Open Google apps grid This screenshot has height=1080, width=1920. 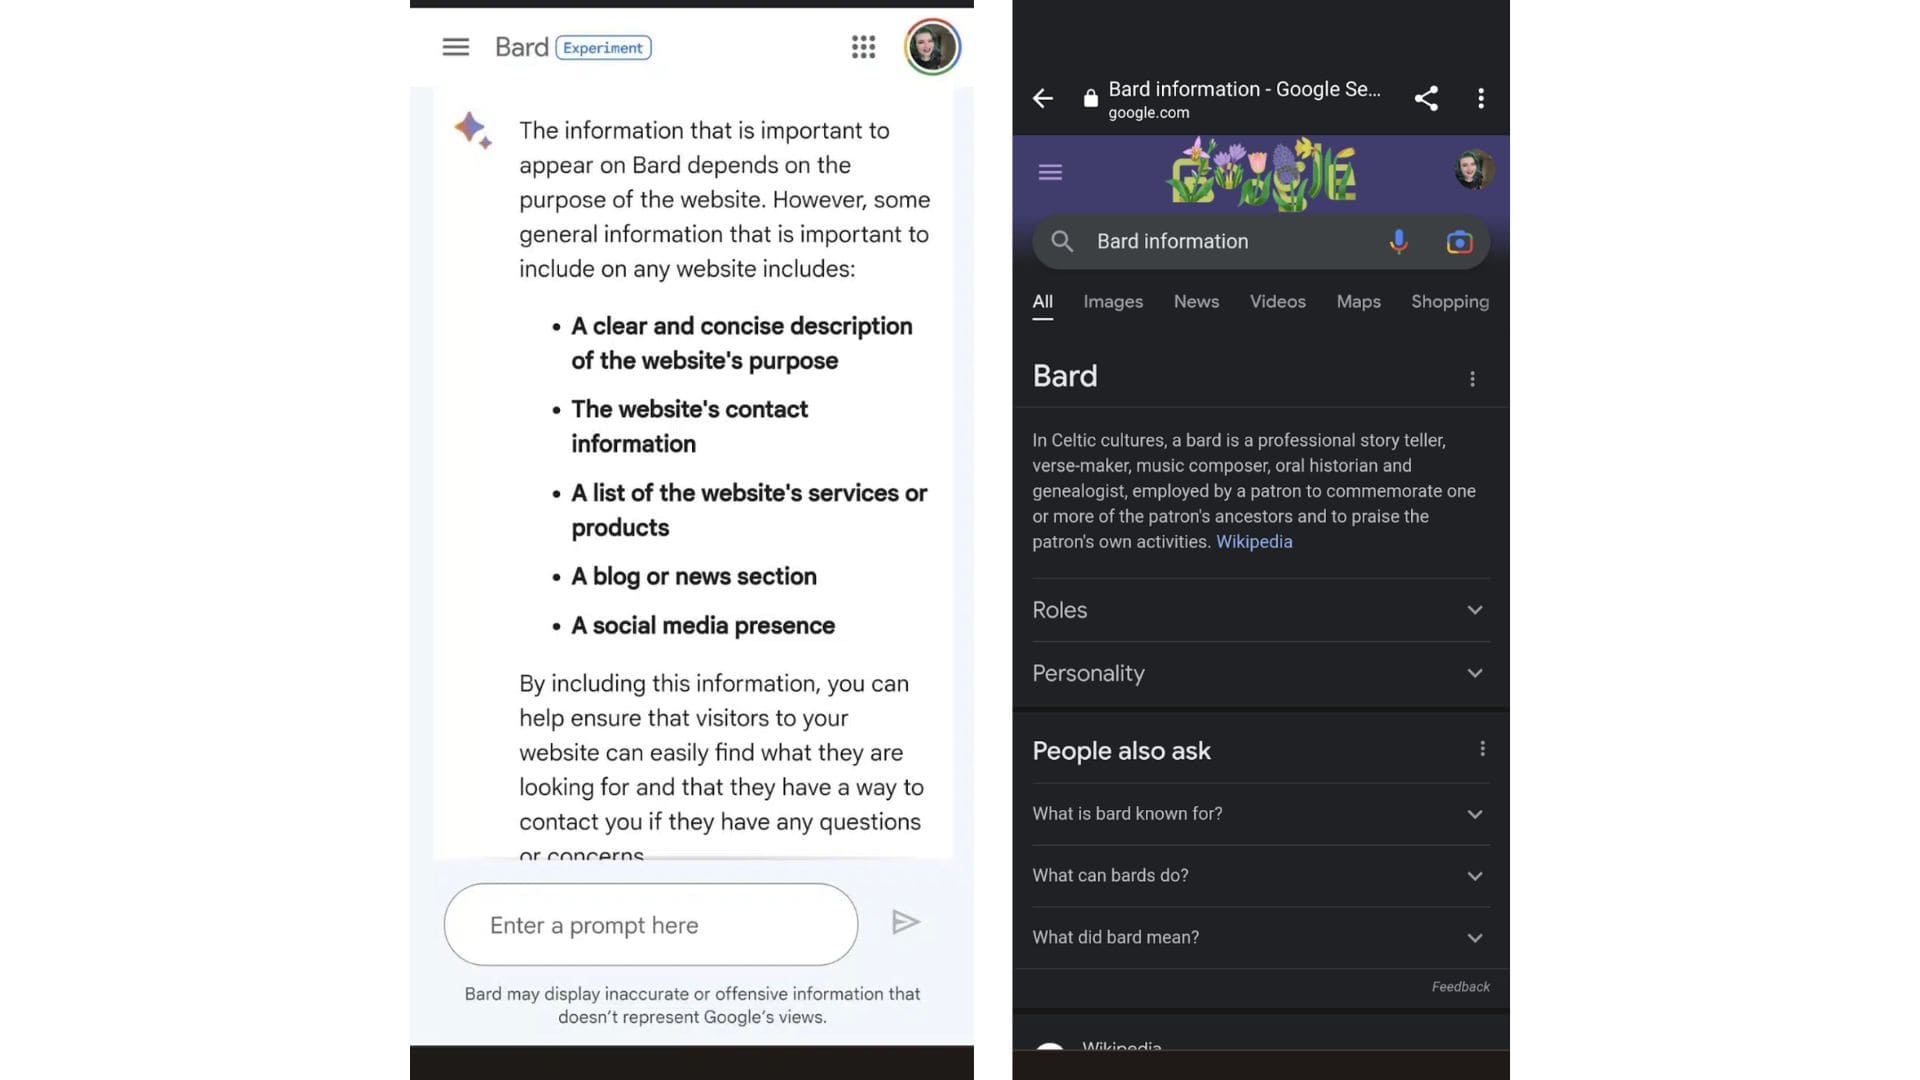click(863, 47)
